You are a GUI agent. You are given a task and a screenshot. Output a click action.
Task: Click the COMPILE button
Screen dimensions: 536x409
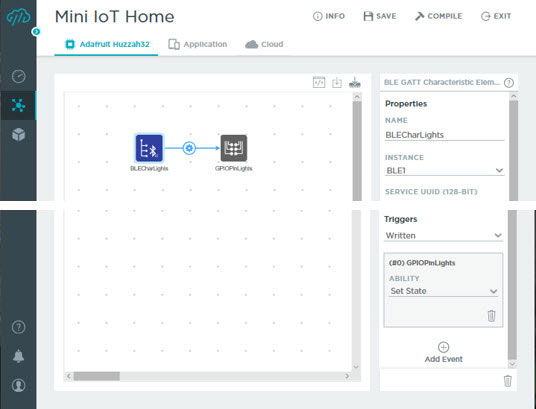coord(439,16)
